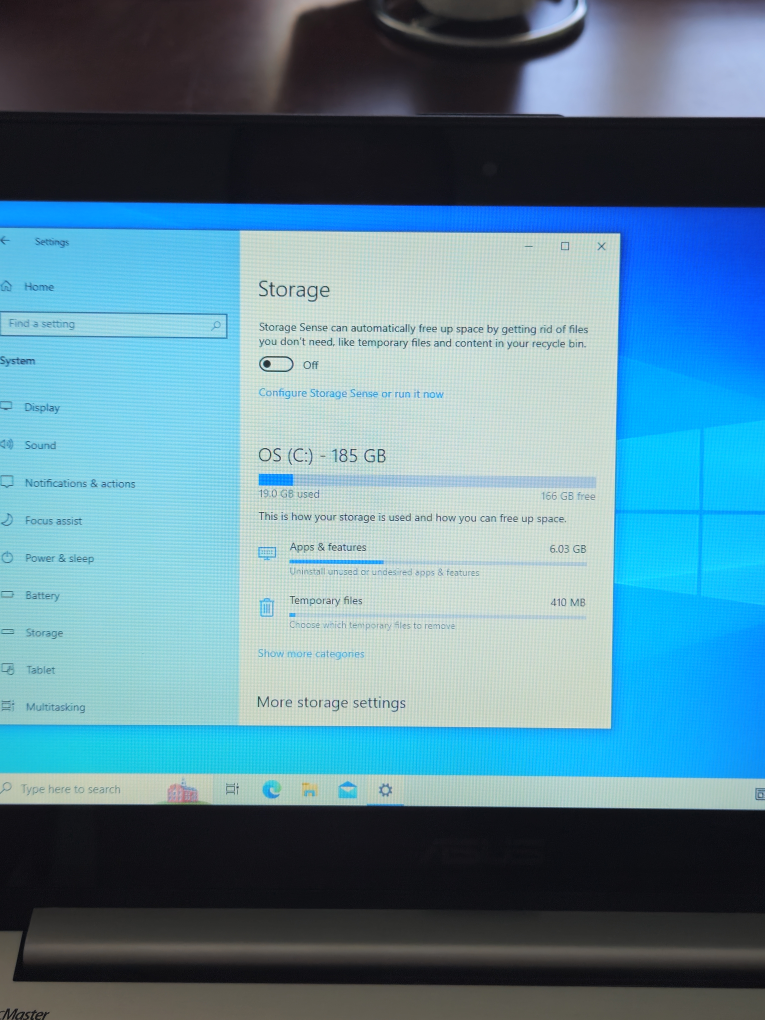This screenshot has height=1020, width=765.
Task: Click the OS (C:) storage usage bar
Action: click(427, 481)
